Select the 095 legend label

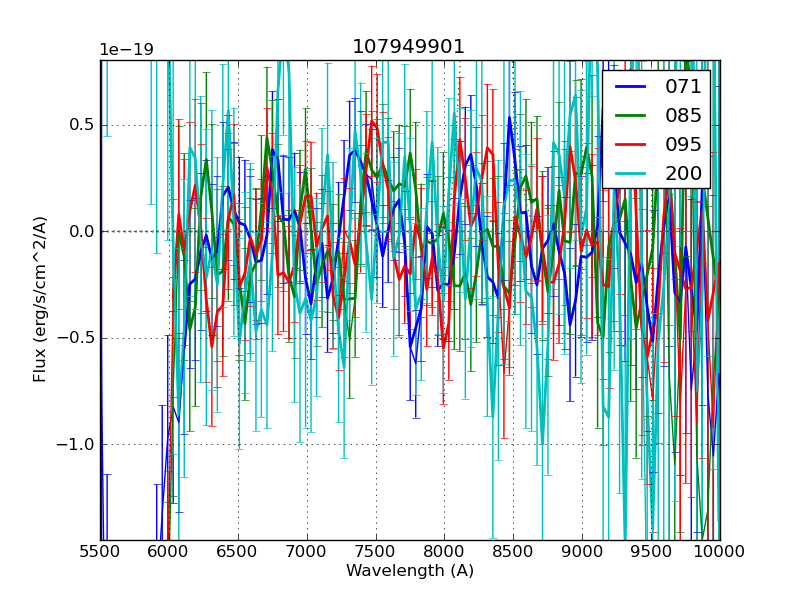(683, 144)
